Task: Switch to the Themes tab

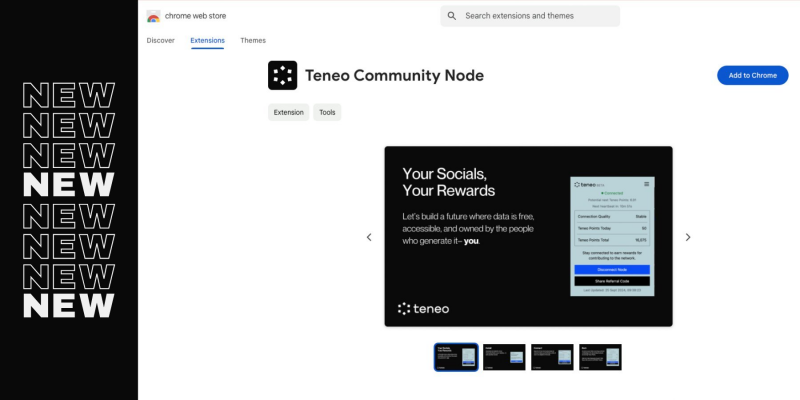Action: [253, 40]
